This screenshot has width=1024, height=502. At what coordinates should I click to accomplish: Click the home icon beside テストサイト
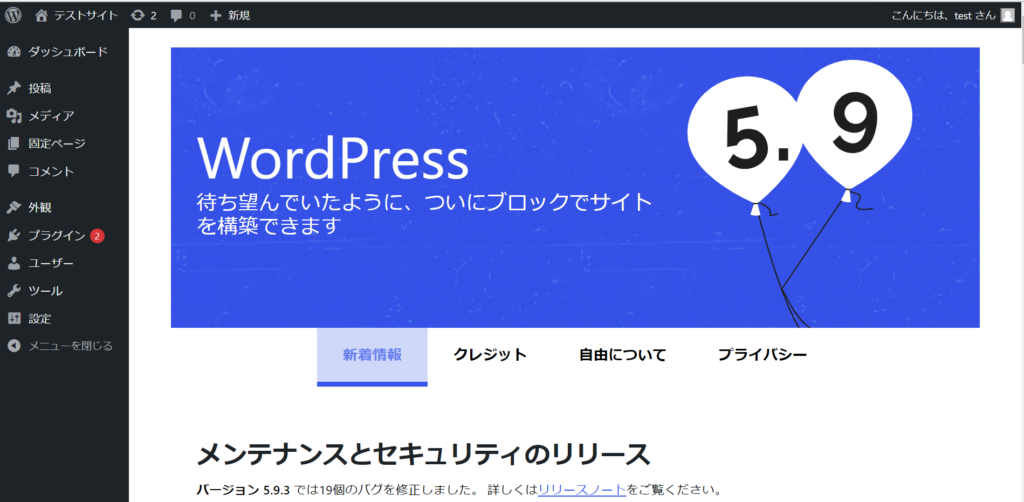click(42, 15)
